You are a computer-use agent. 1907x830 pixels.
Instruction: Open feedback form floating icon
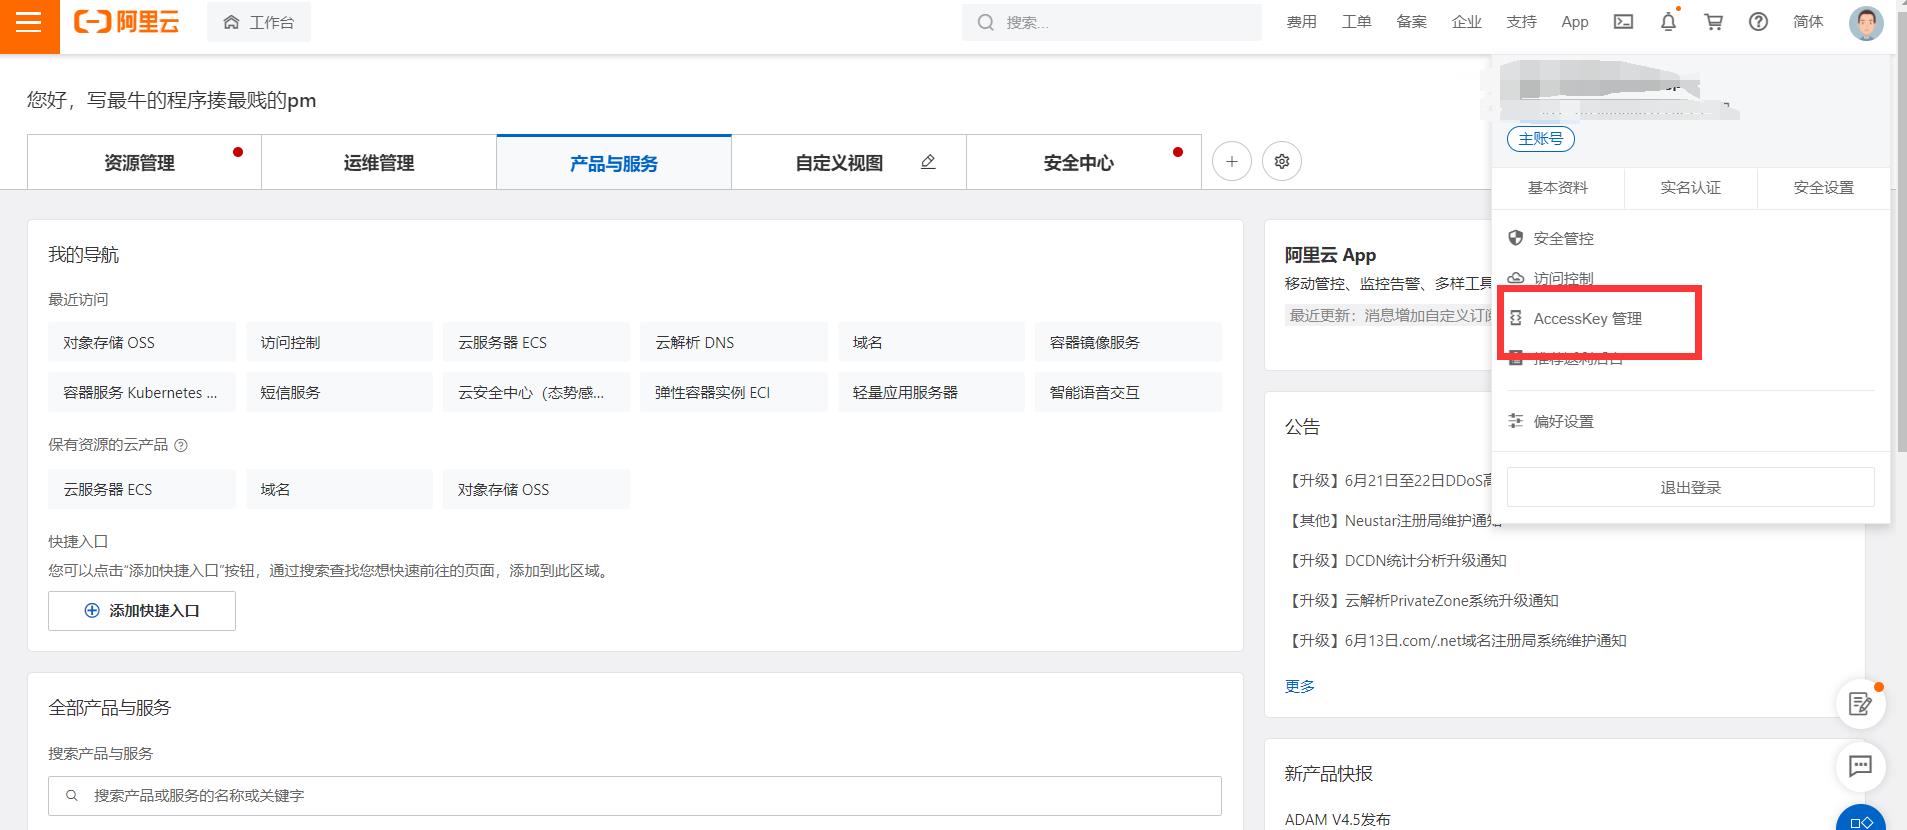[1861, 704]
